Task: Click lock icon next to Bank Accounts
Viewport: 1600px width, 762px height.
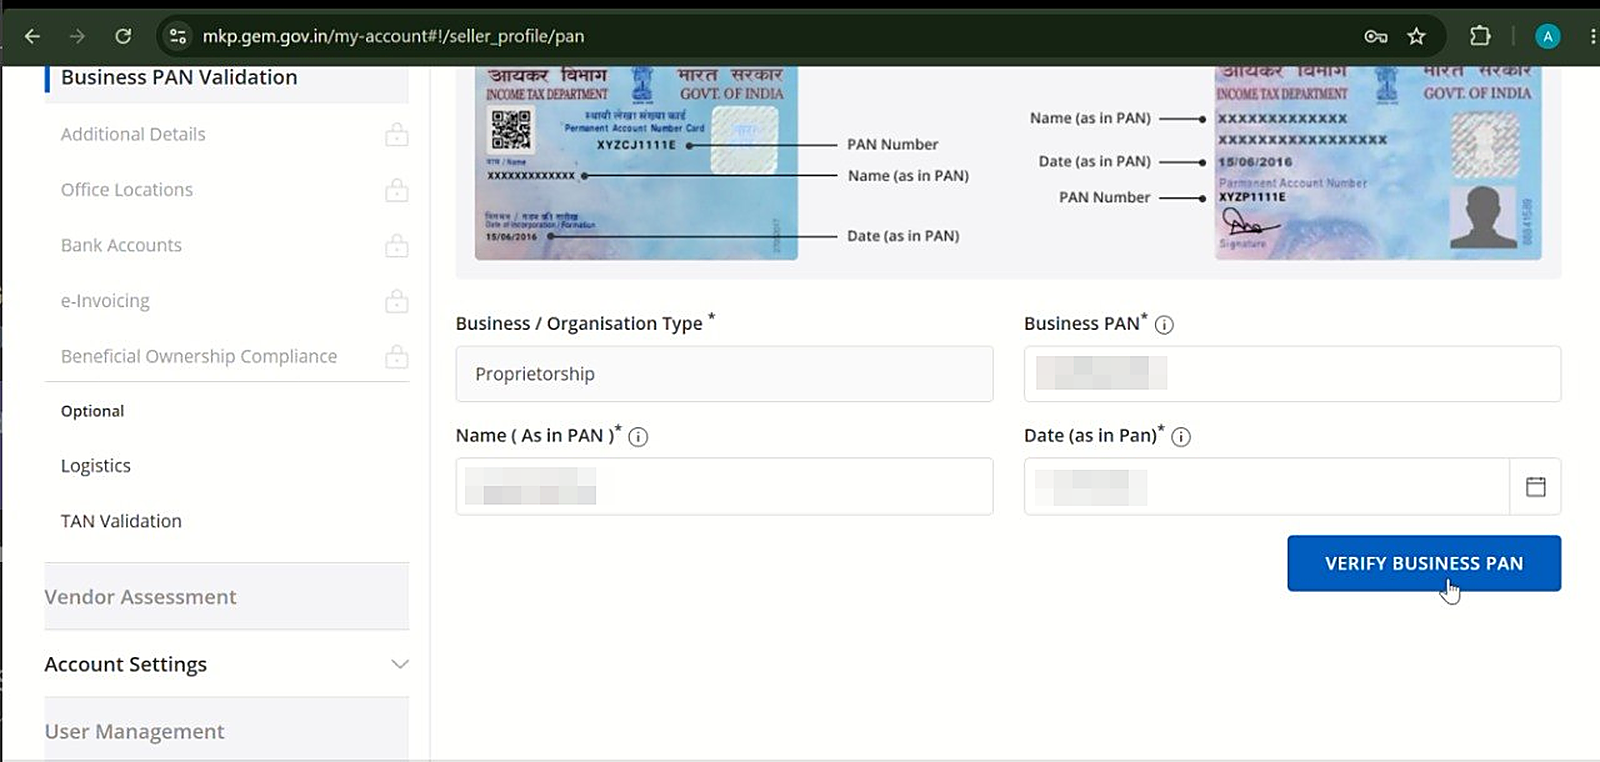Action: click(397, 245)
